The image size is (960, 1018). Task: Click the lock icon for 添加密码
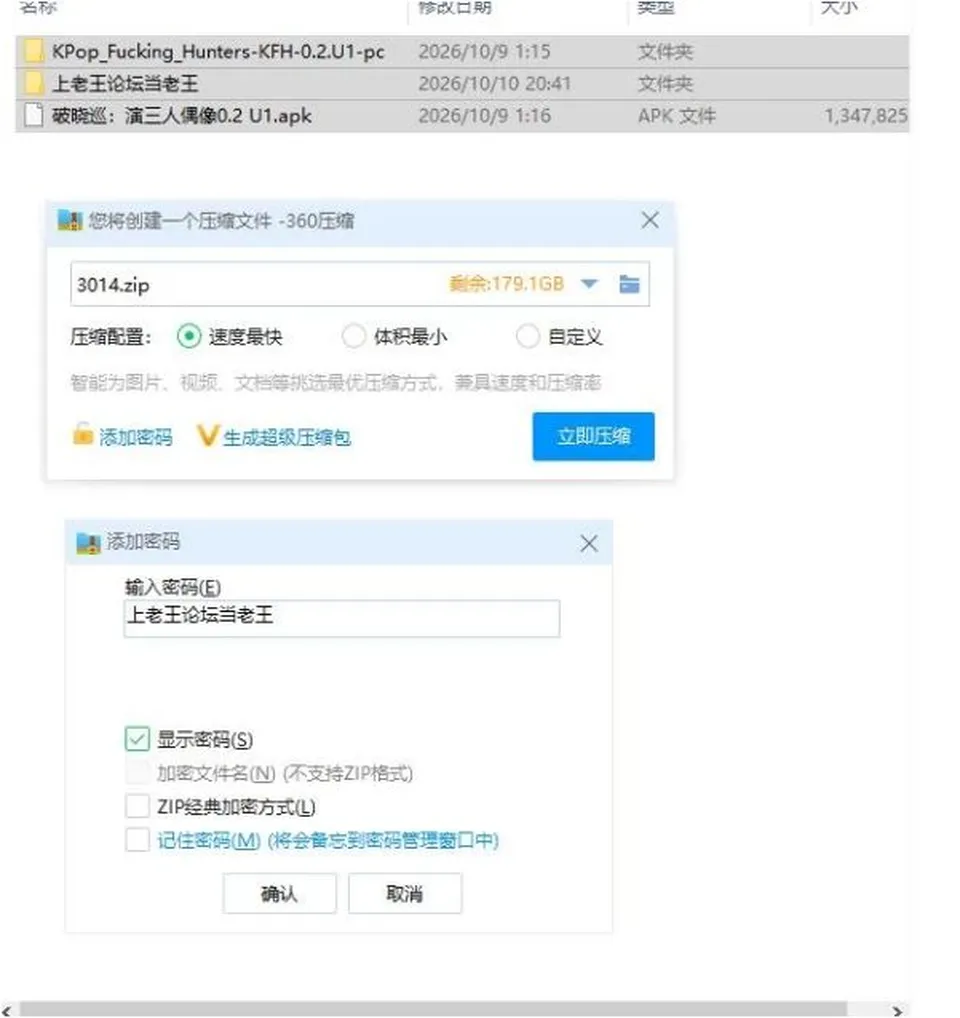tap(82, 434)
